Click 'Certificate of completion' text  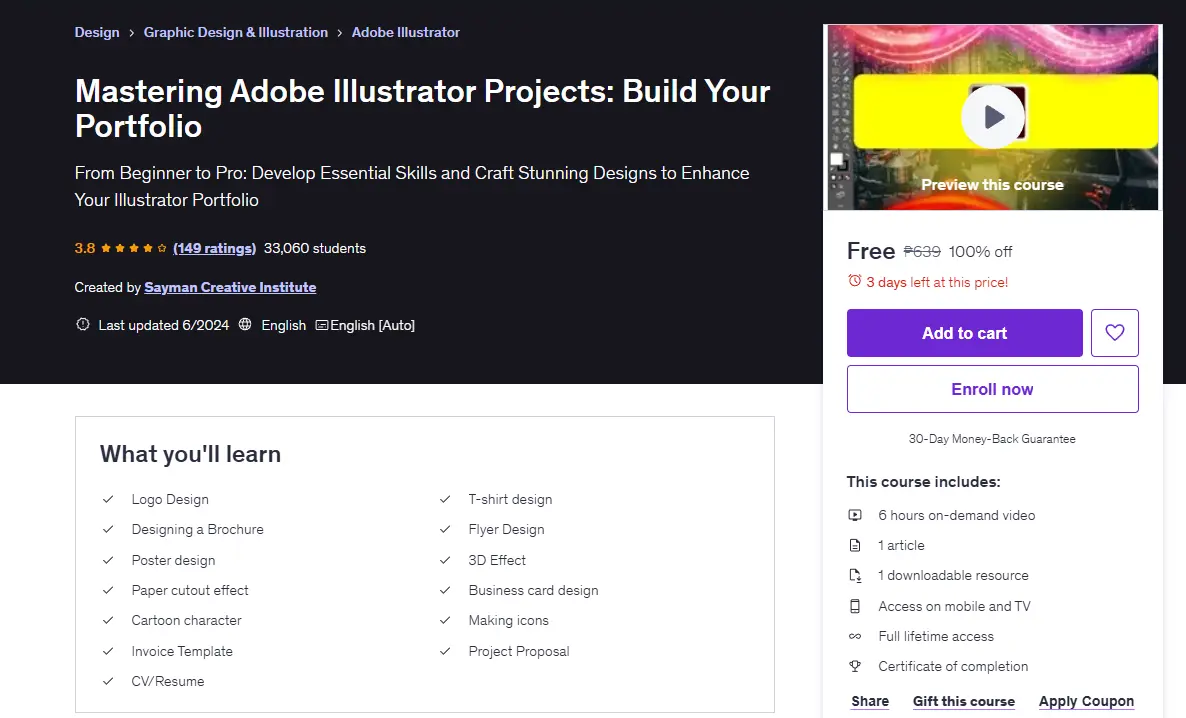953,667
